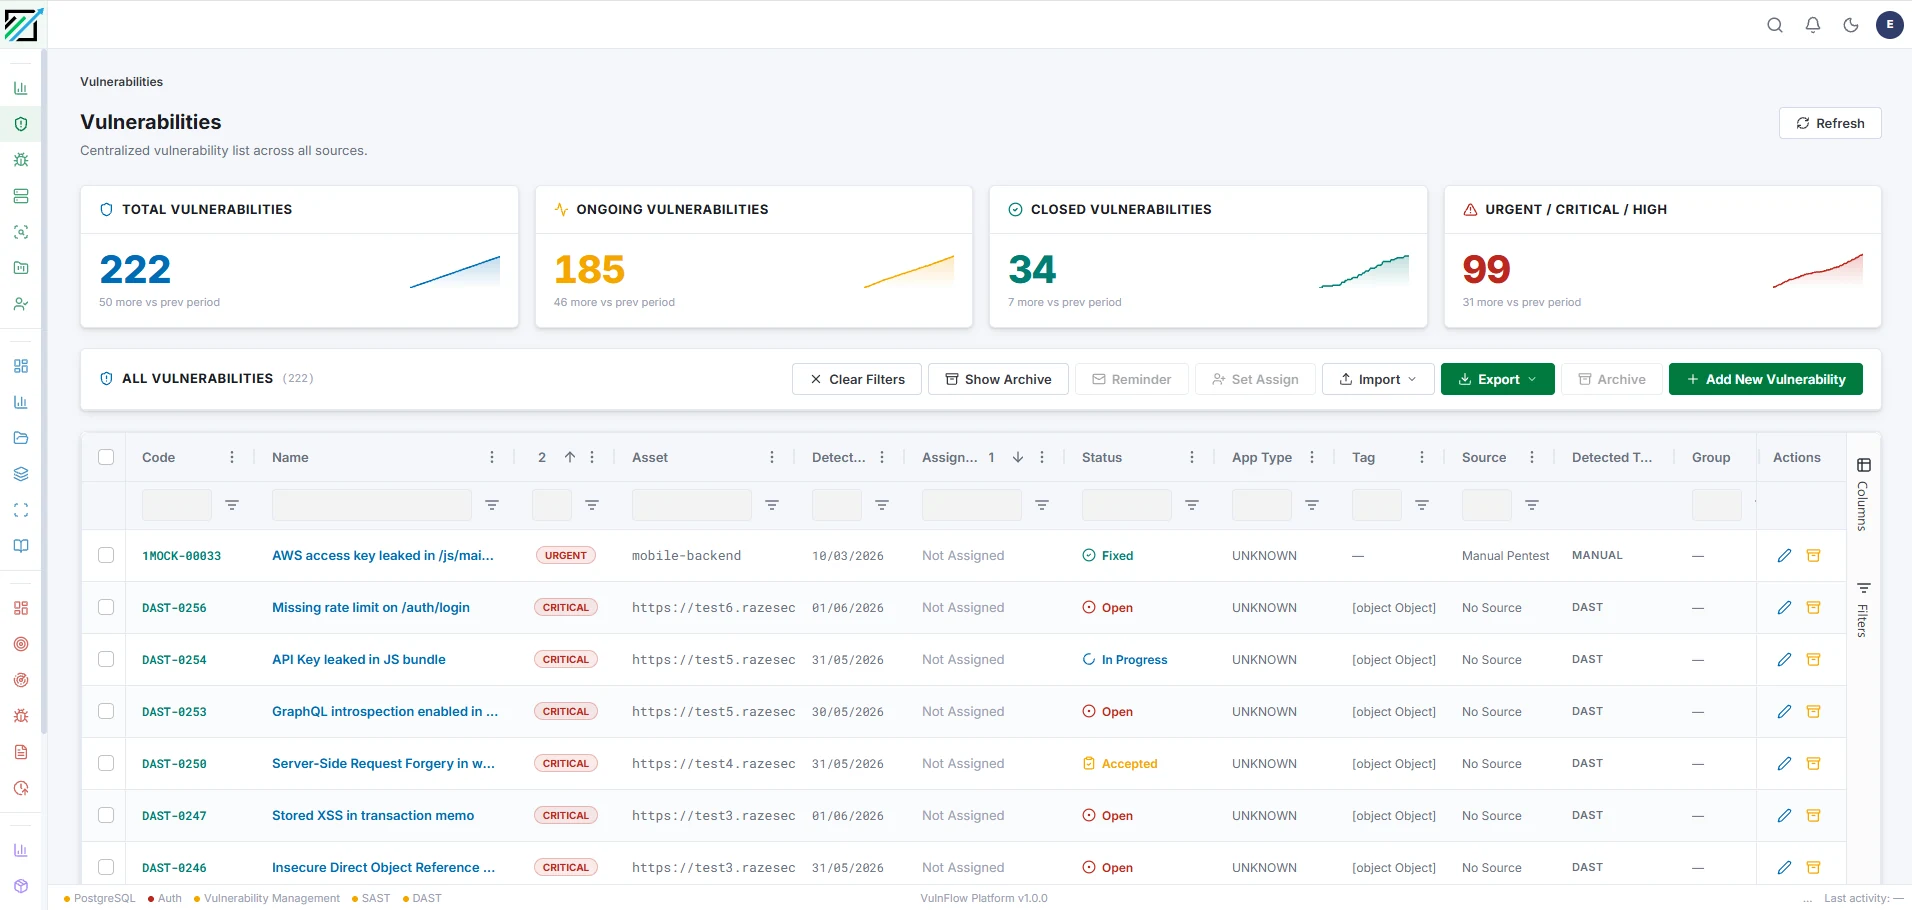Open the user-check sidebar icon
Image resolution: width=1912 pixels, height=910 pixels.
[21, 304]
